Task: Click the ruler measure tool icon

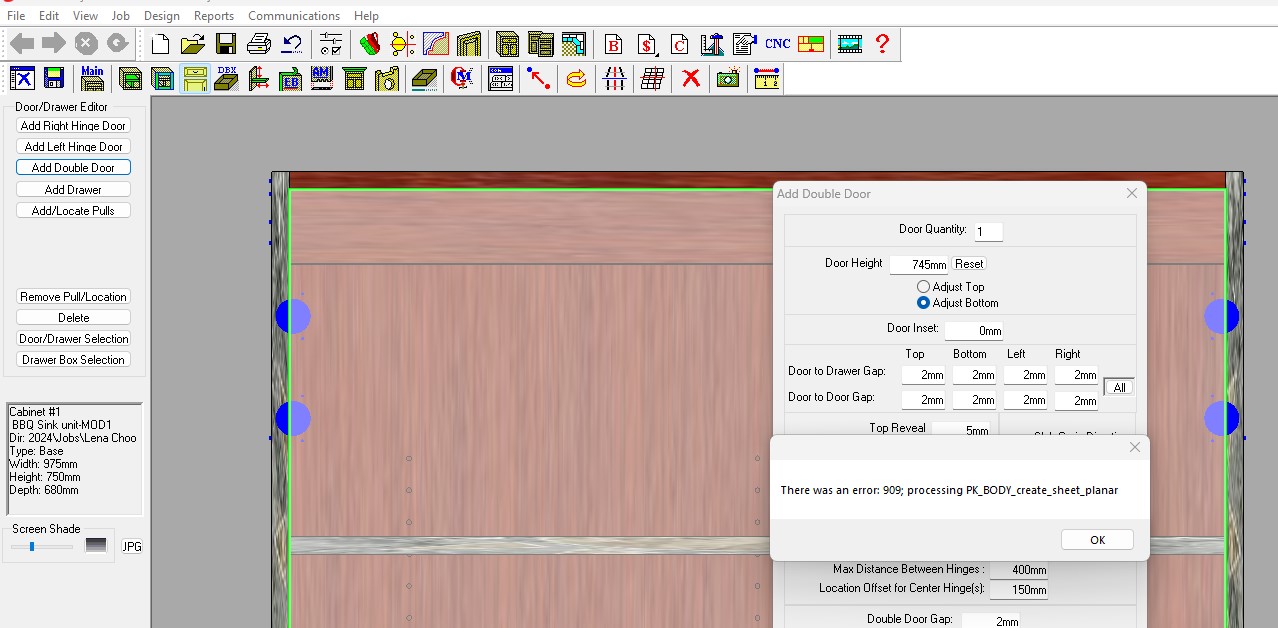Action: tap(766, 78)
